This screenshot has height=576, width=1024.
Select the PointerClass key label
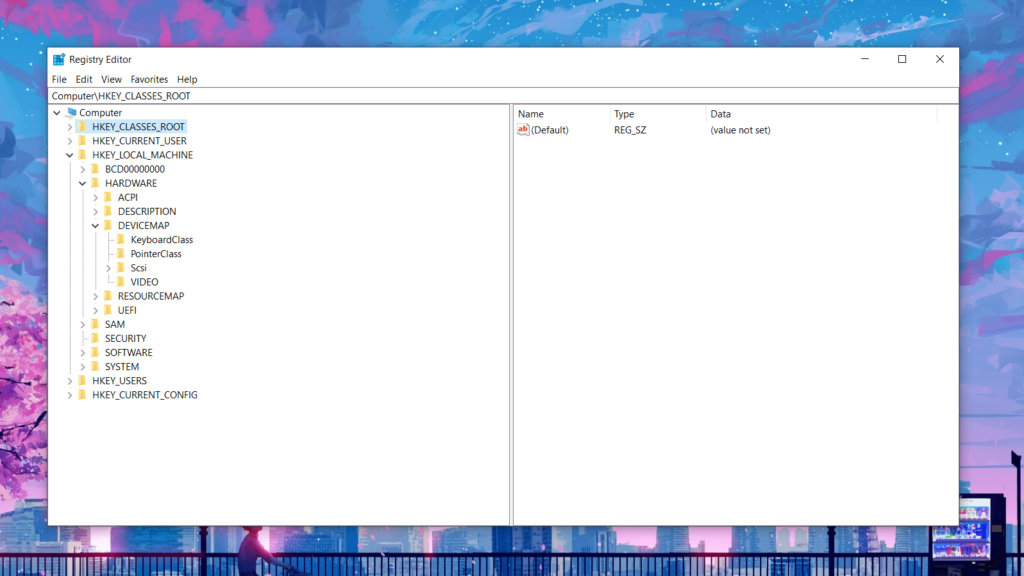pos(156,254)
